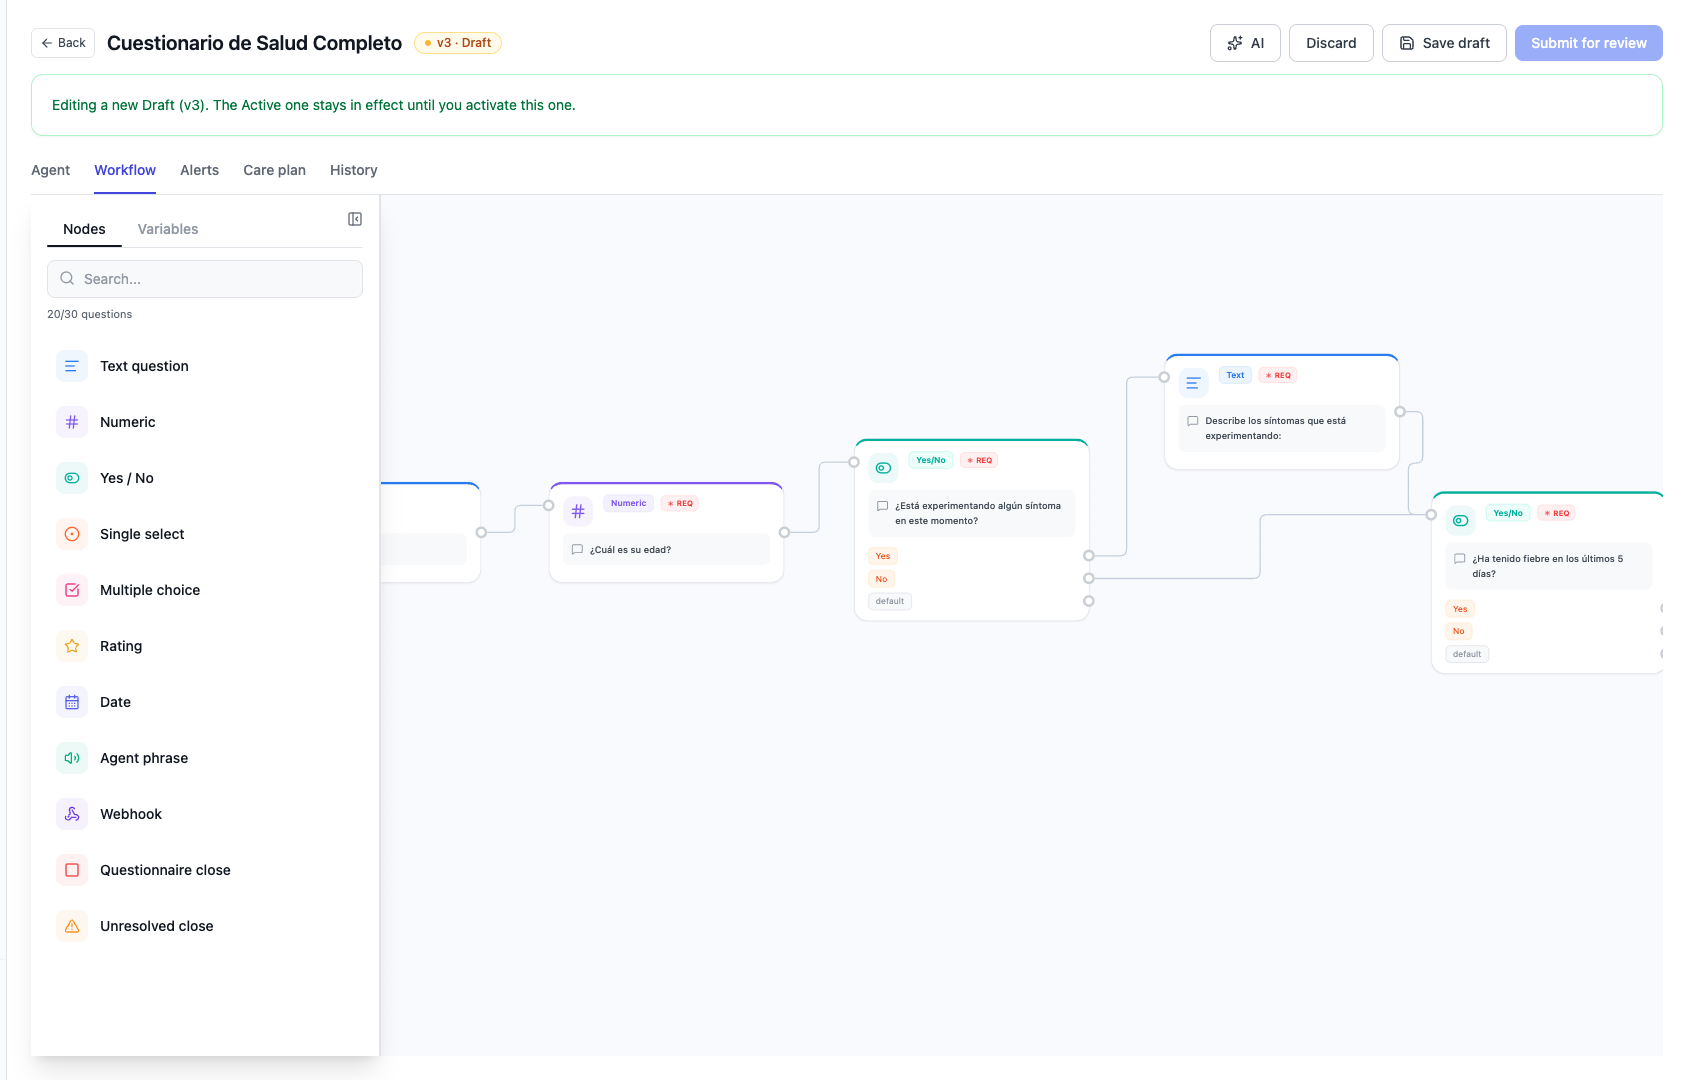Click the 20/30 questions counter

pyautogui.click(x=90, y=314)
